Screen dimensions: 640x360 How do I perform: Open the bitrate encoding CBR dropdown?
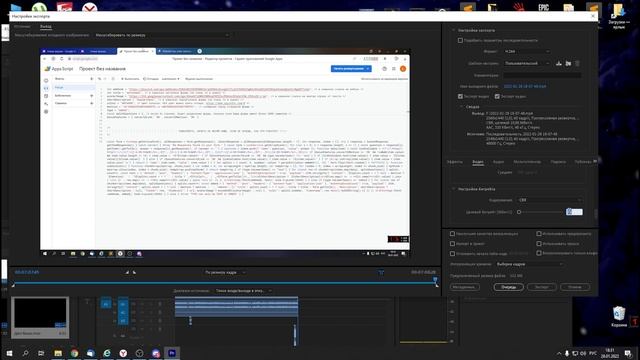549,200
